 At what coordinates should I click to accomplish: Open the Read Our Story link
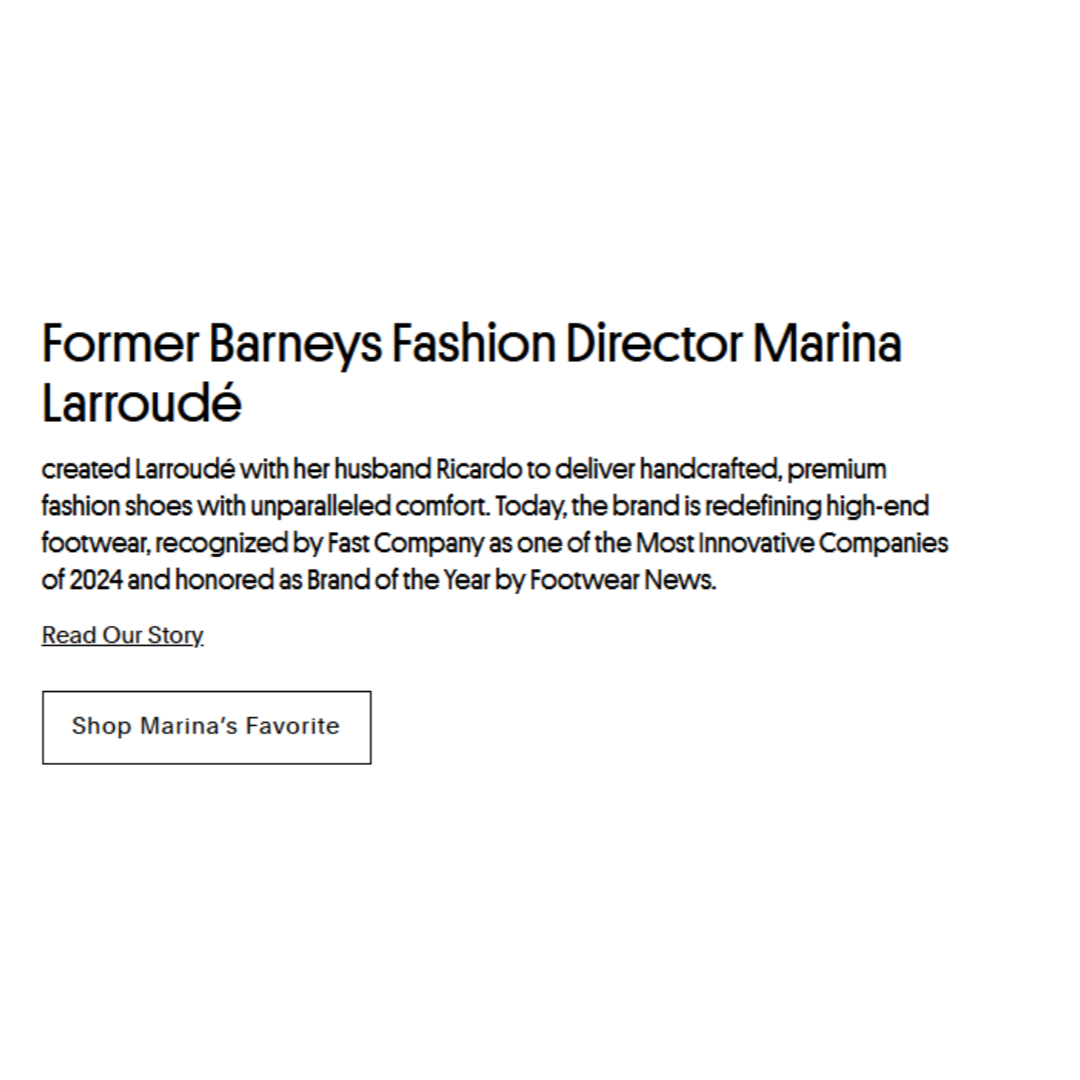click(122, 635)
